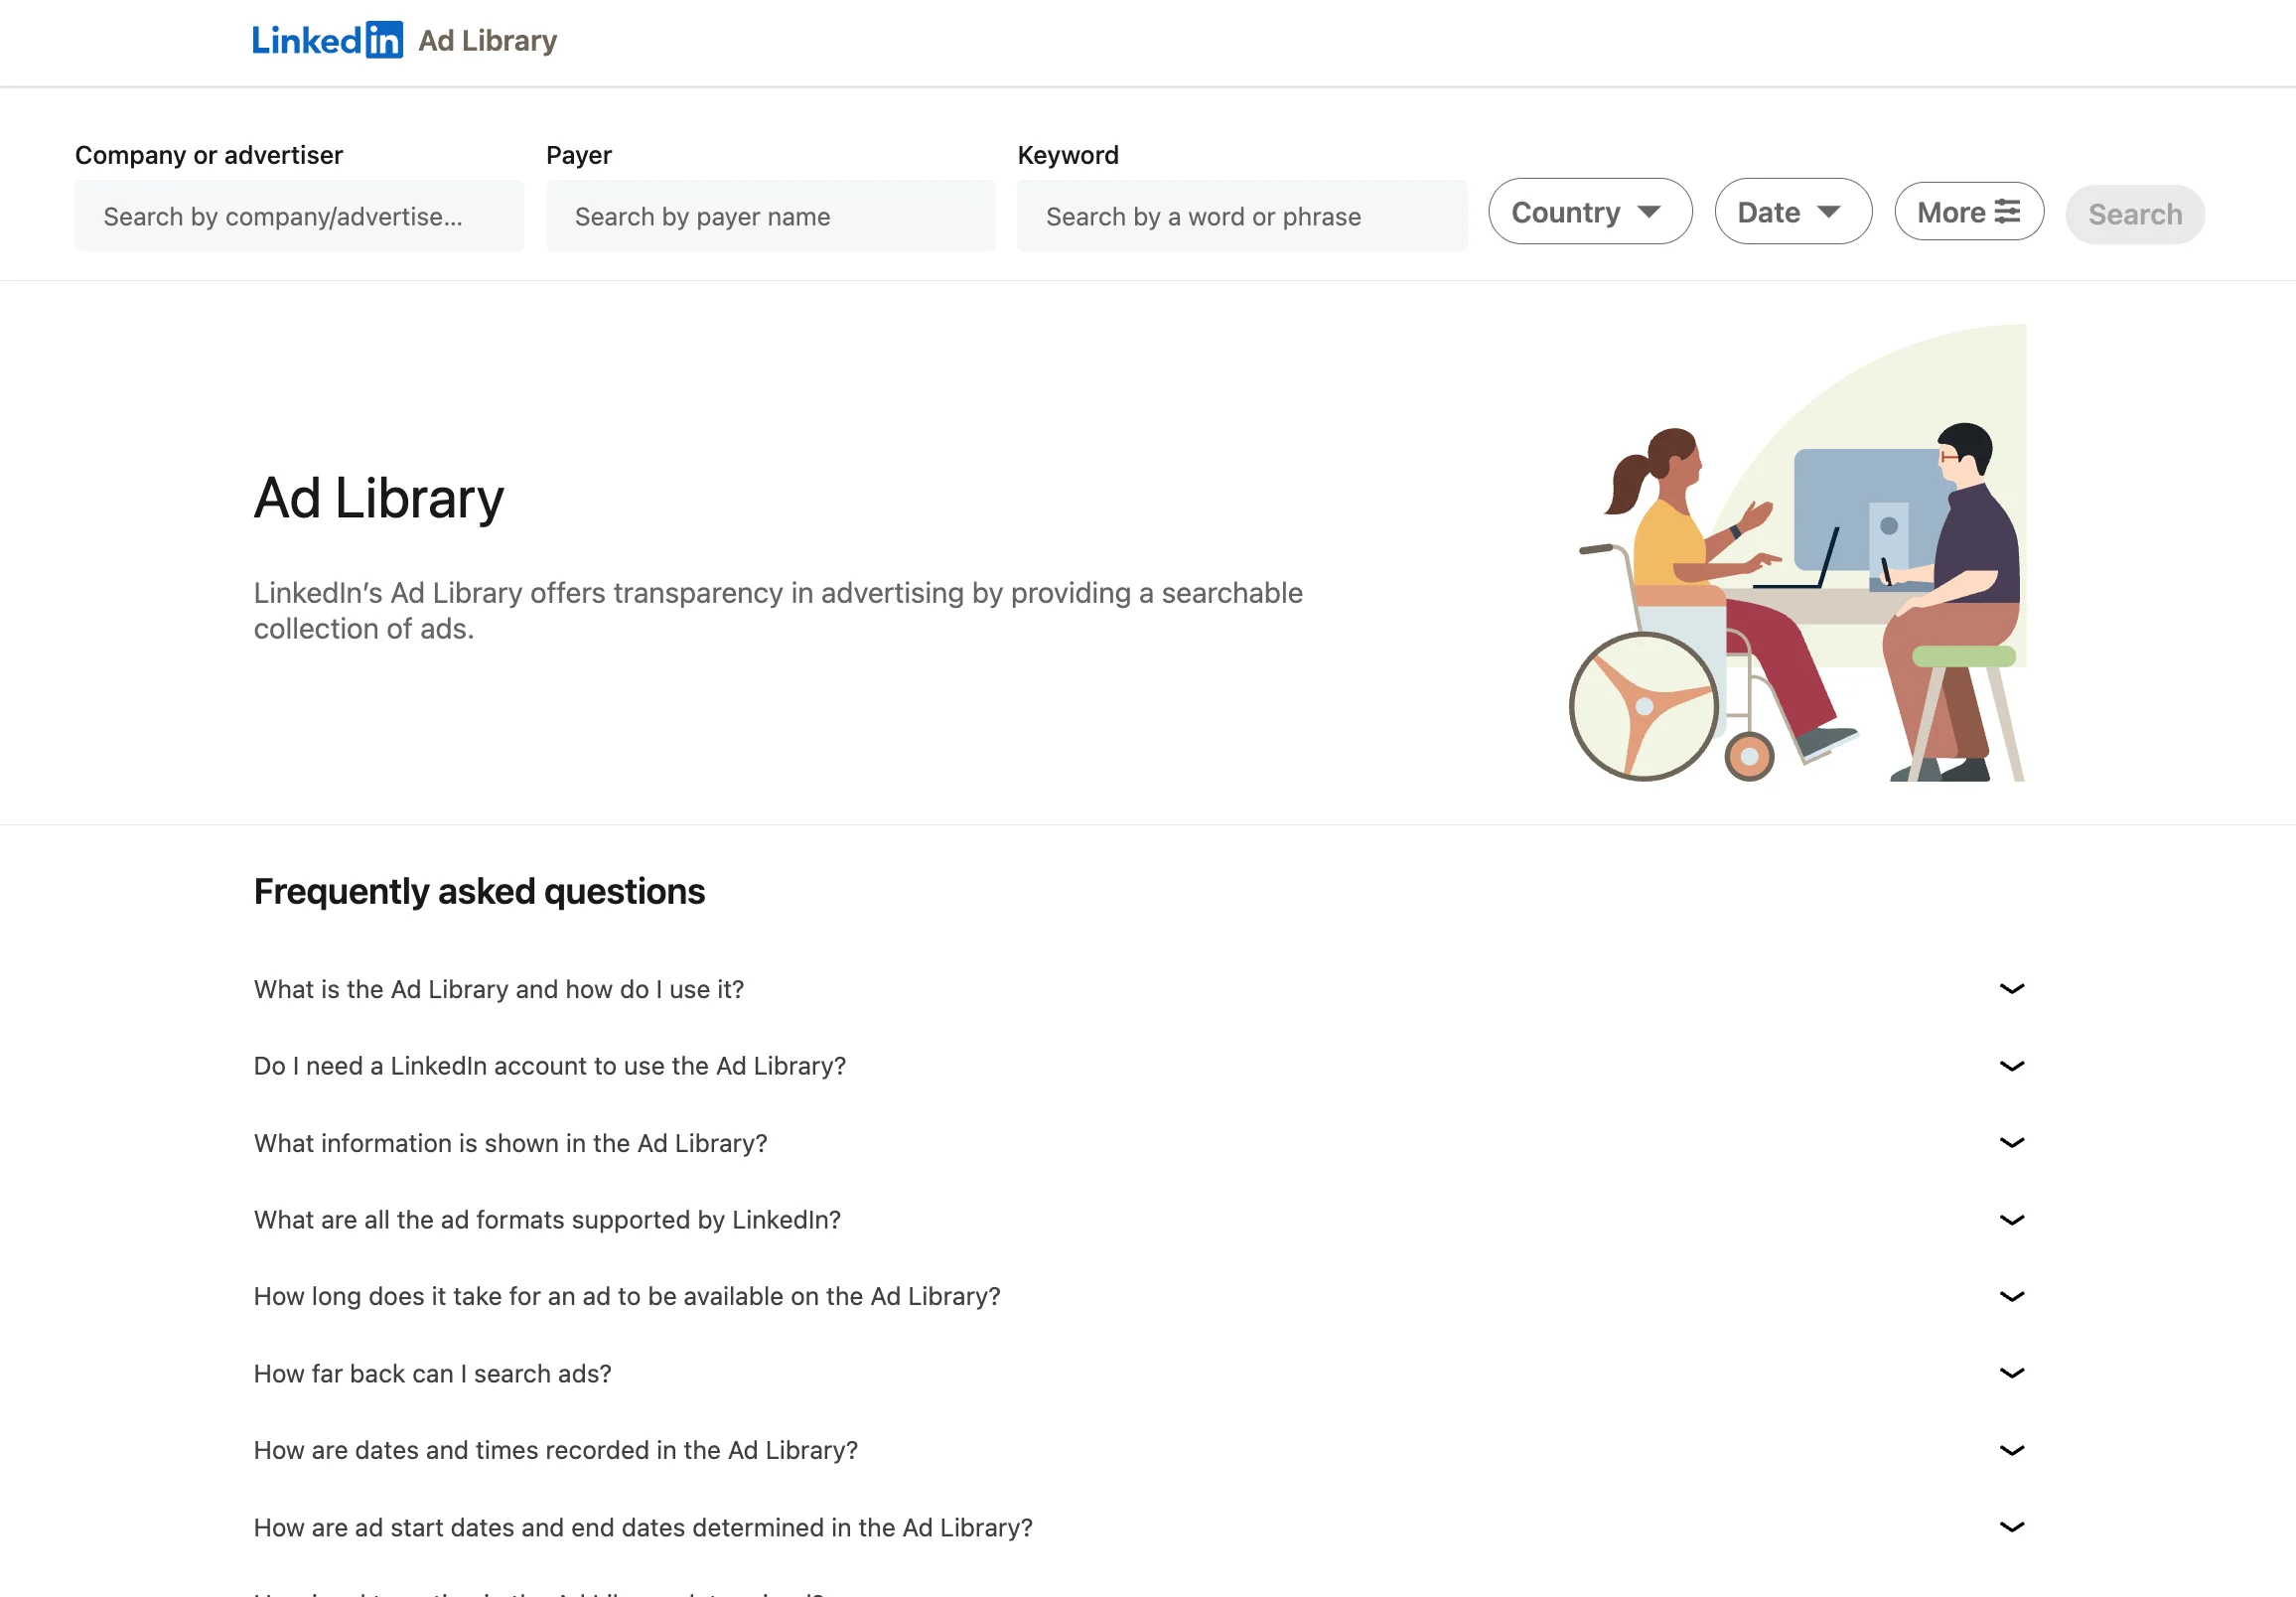This screenshot has width=2296, height=1597.
Task: Open the Country filter dropdown
Action: click(x=1590, y=212)
